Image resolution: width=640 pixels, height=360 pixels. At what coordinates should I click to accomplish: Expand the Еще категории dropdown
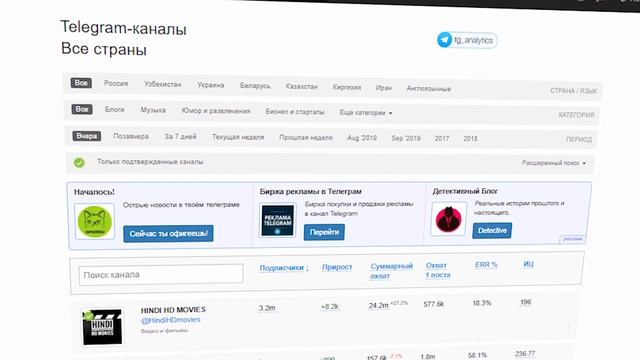(x=366, y=112)
